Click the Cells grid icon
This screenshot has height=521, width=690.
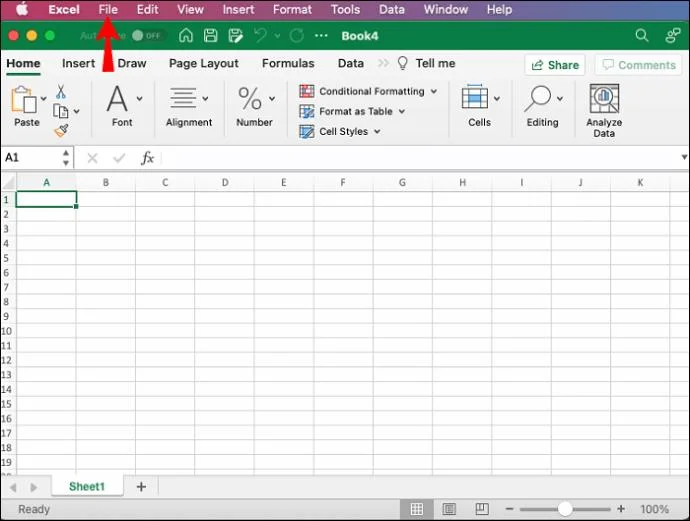474,96
